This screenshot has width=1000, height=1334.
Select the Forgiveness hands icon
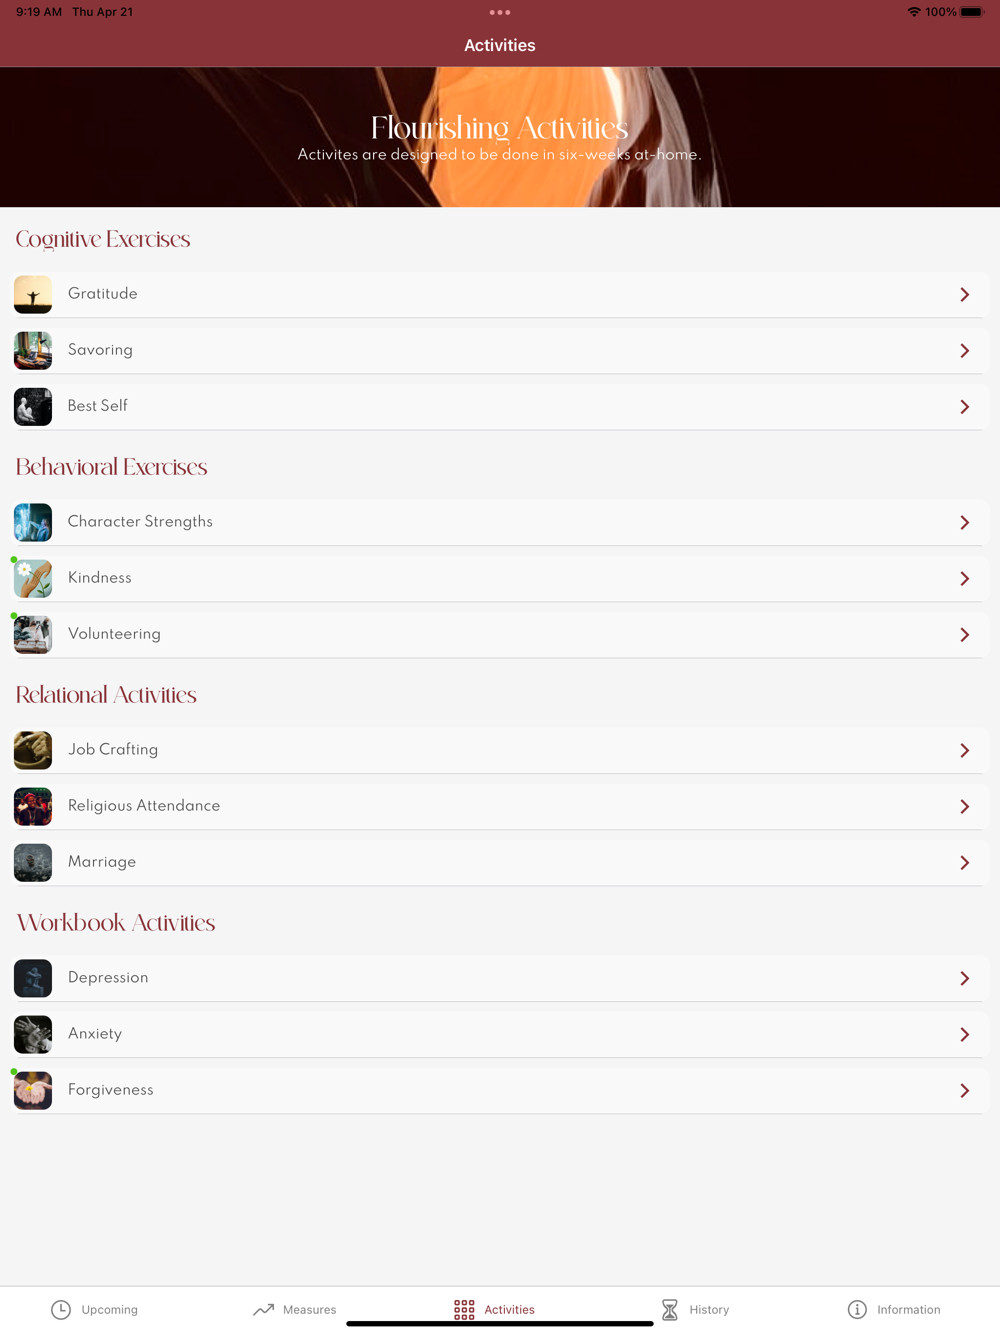pos(33,1091)
